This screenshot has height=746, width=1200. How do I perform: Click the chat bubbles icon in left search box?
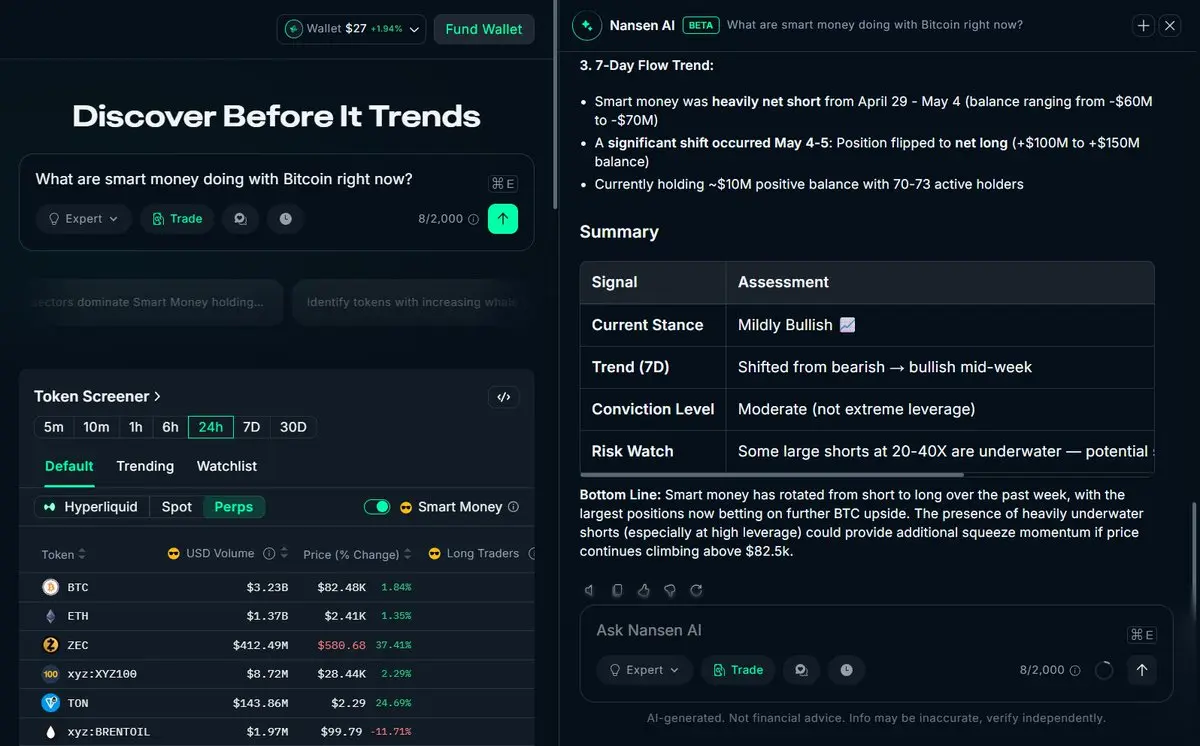click(240, 219)
